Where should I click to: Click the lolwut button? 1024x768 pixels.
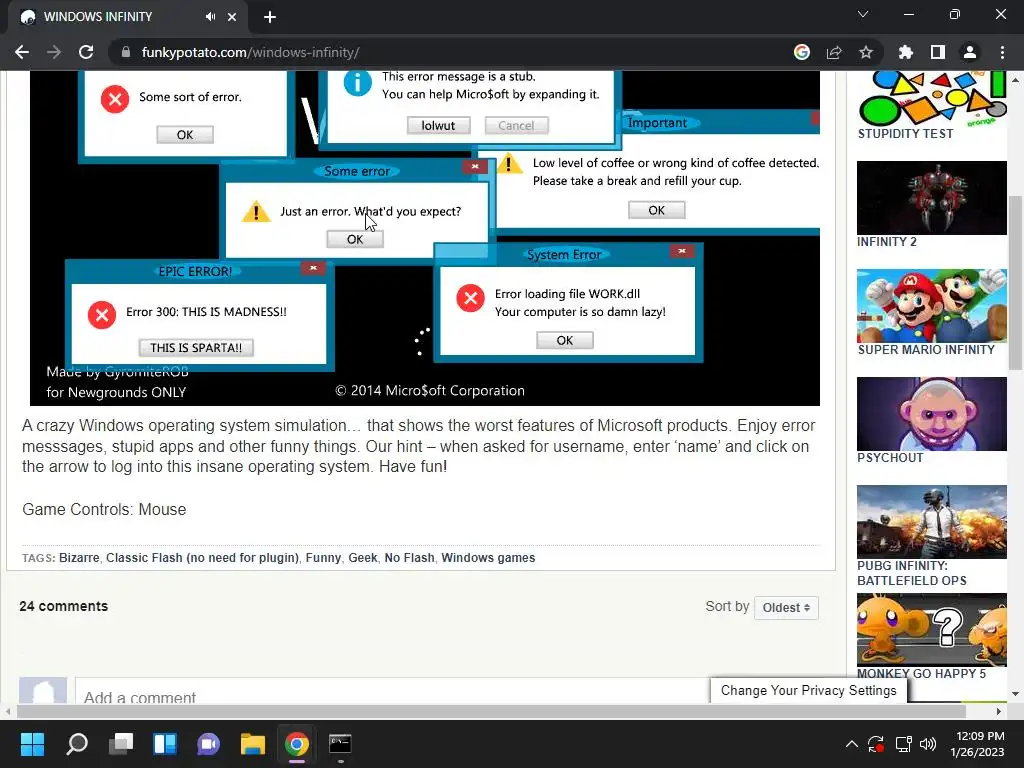438,125
